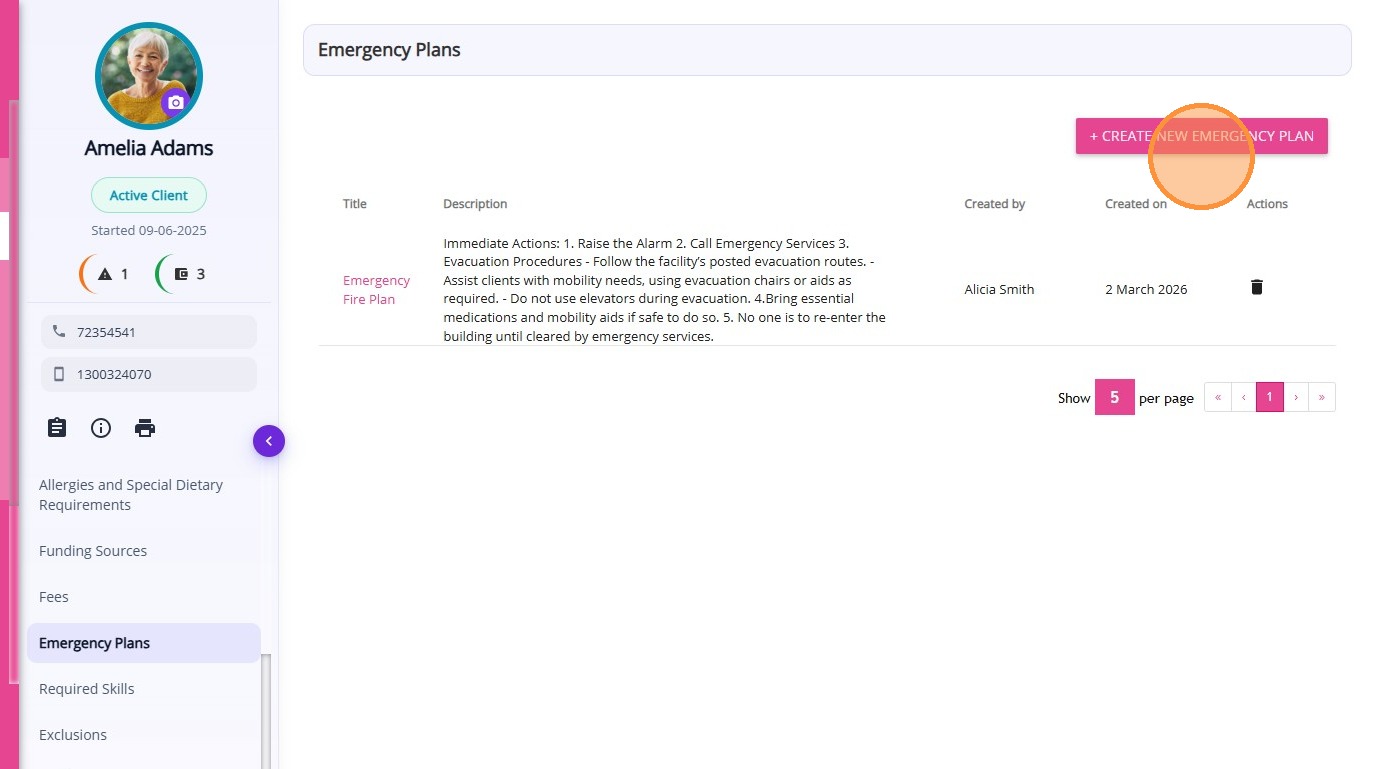Click the phone number 72354541 field
The image size is (1376, 769).
[x=149, y=332]
